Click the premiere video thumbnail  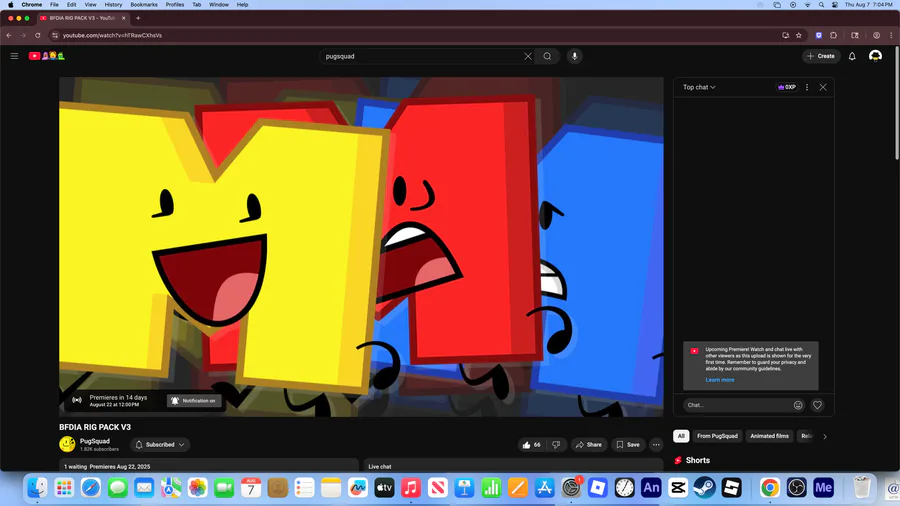pos(361,247)
